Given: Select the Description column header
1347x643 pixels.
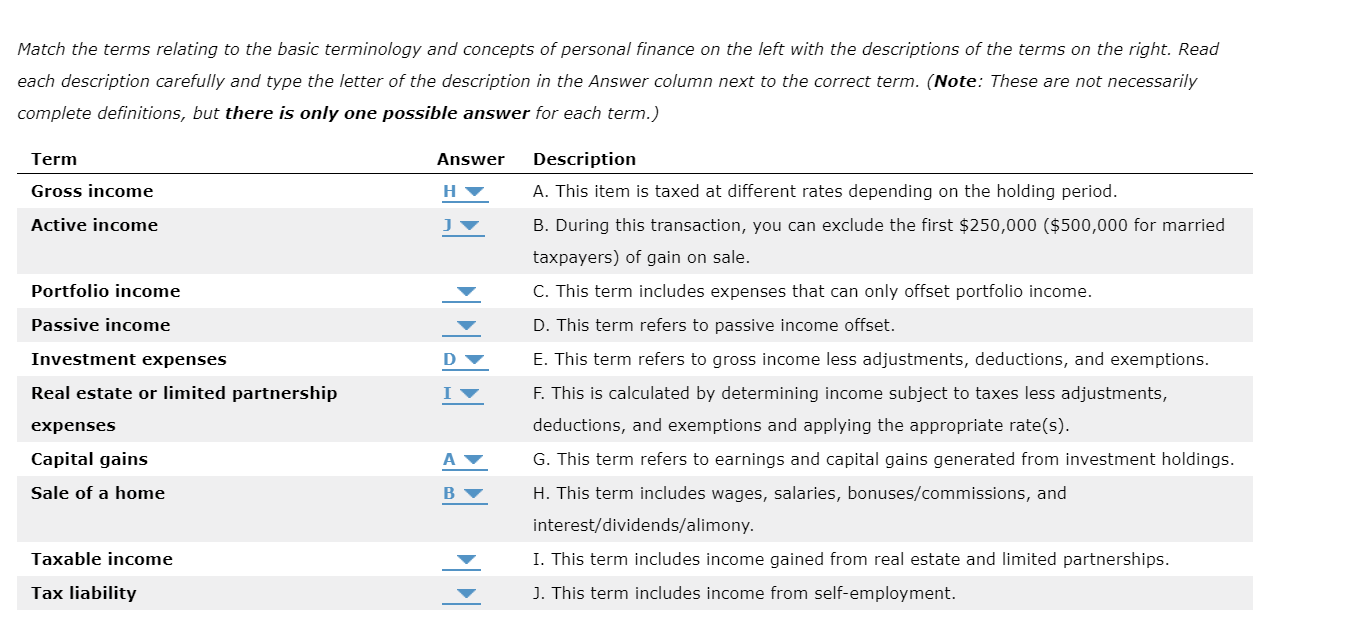Looking at the screenshot, I should 585,159.
